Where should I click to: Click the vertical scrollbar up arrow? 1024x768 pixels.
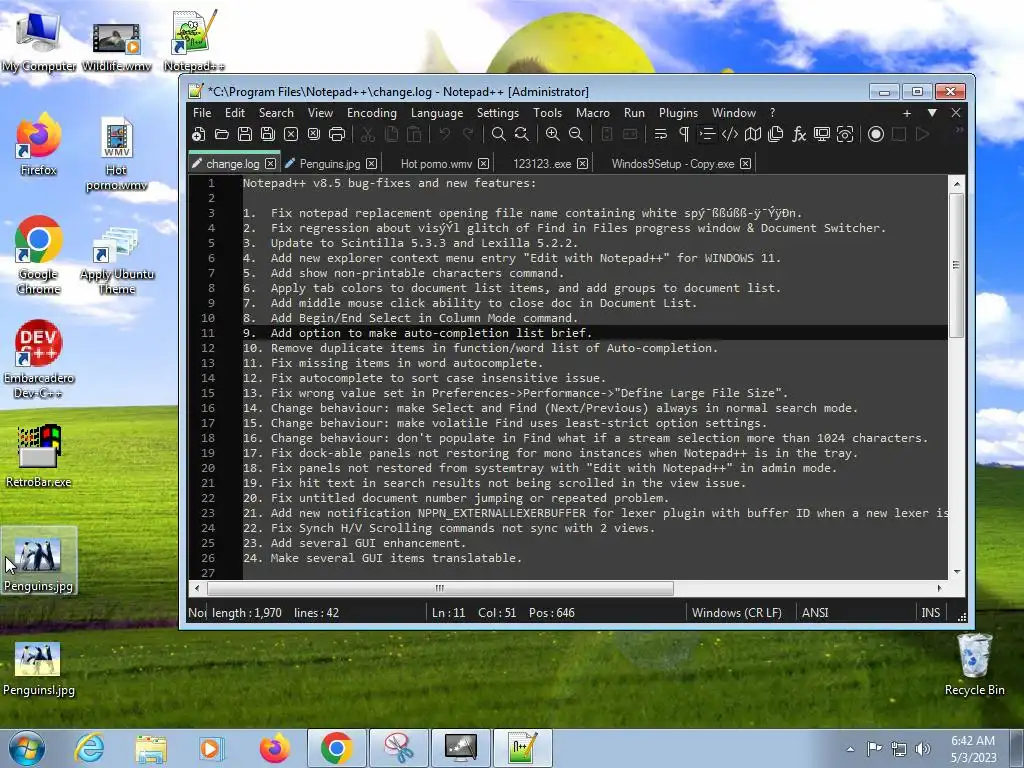click(x=957, y=184)
